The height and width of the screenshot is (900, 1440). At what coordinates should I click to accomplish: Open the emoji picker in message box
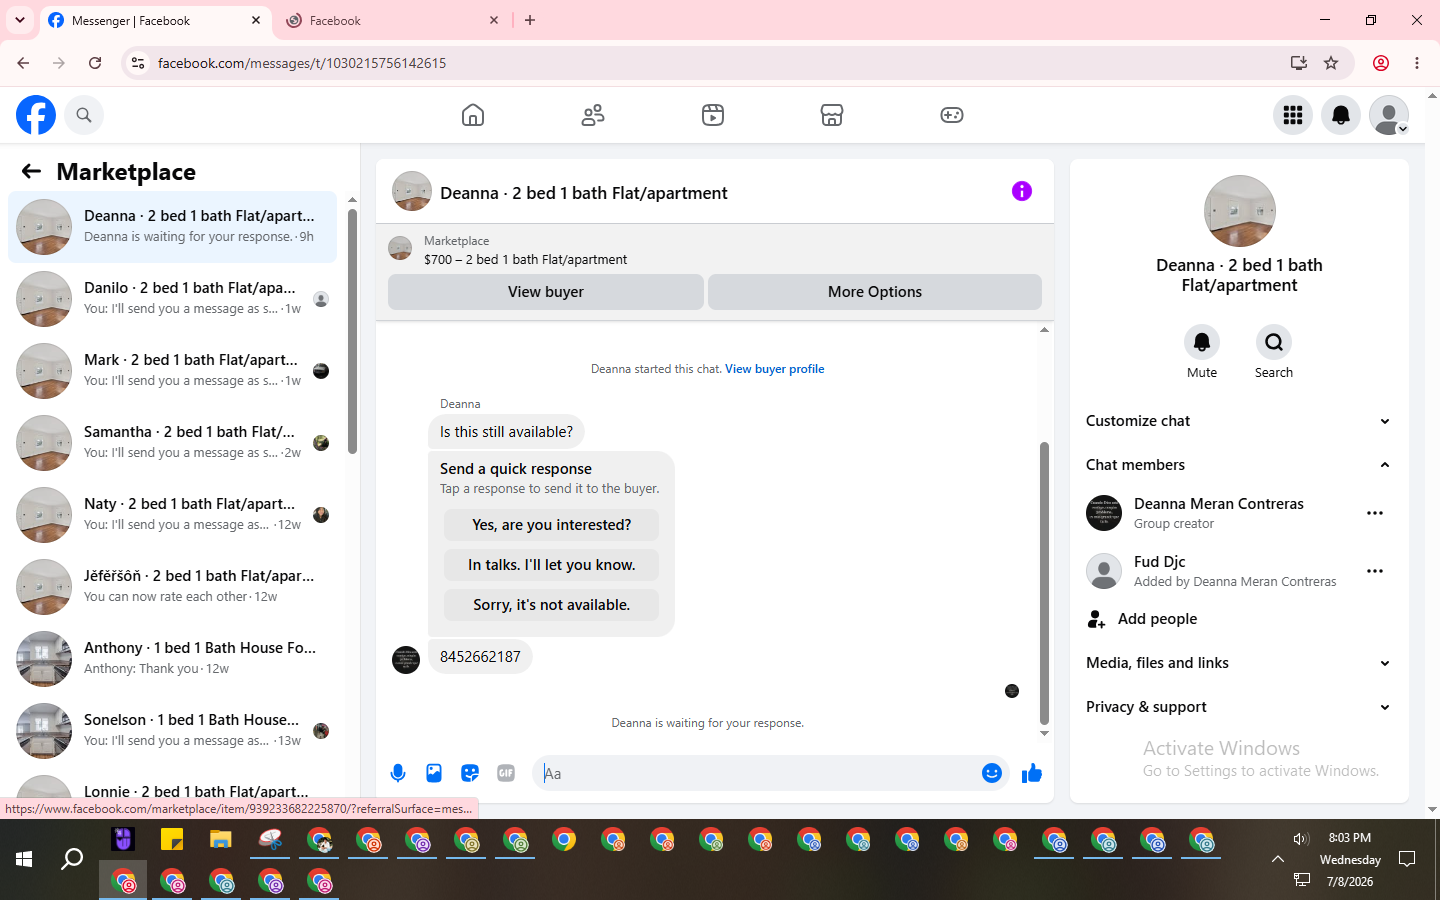coord(992,773)
